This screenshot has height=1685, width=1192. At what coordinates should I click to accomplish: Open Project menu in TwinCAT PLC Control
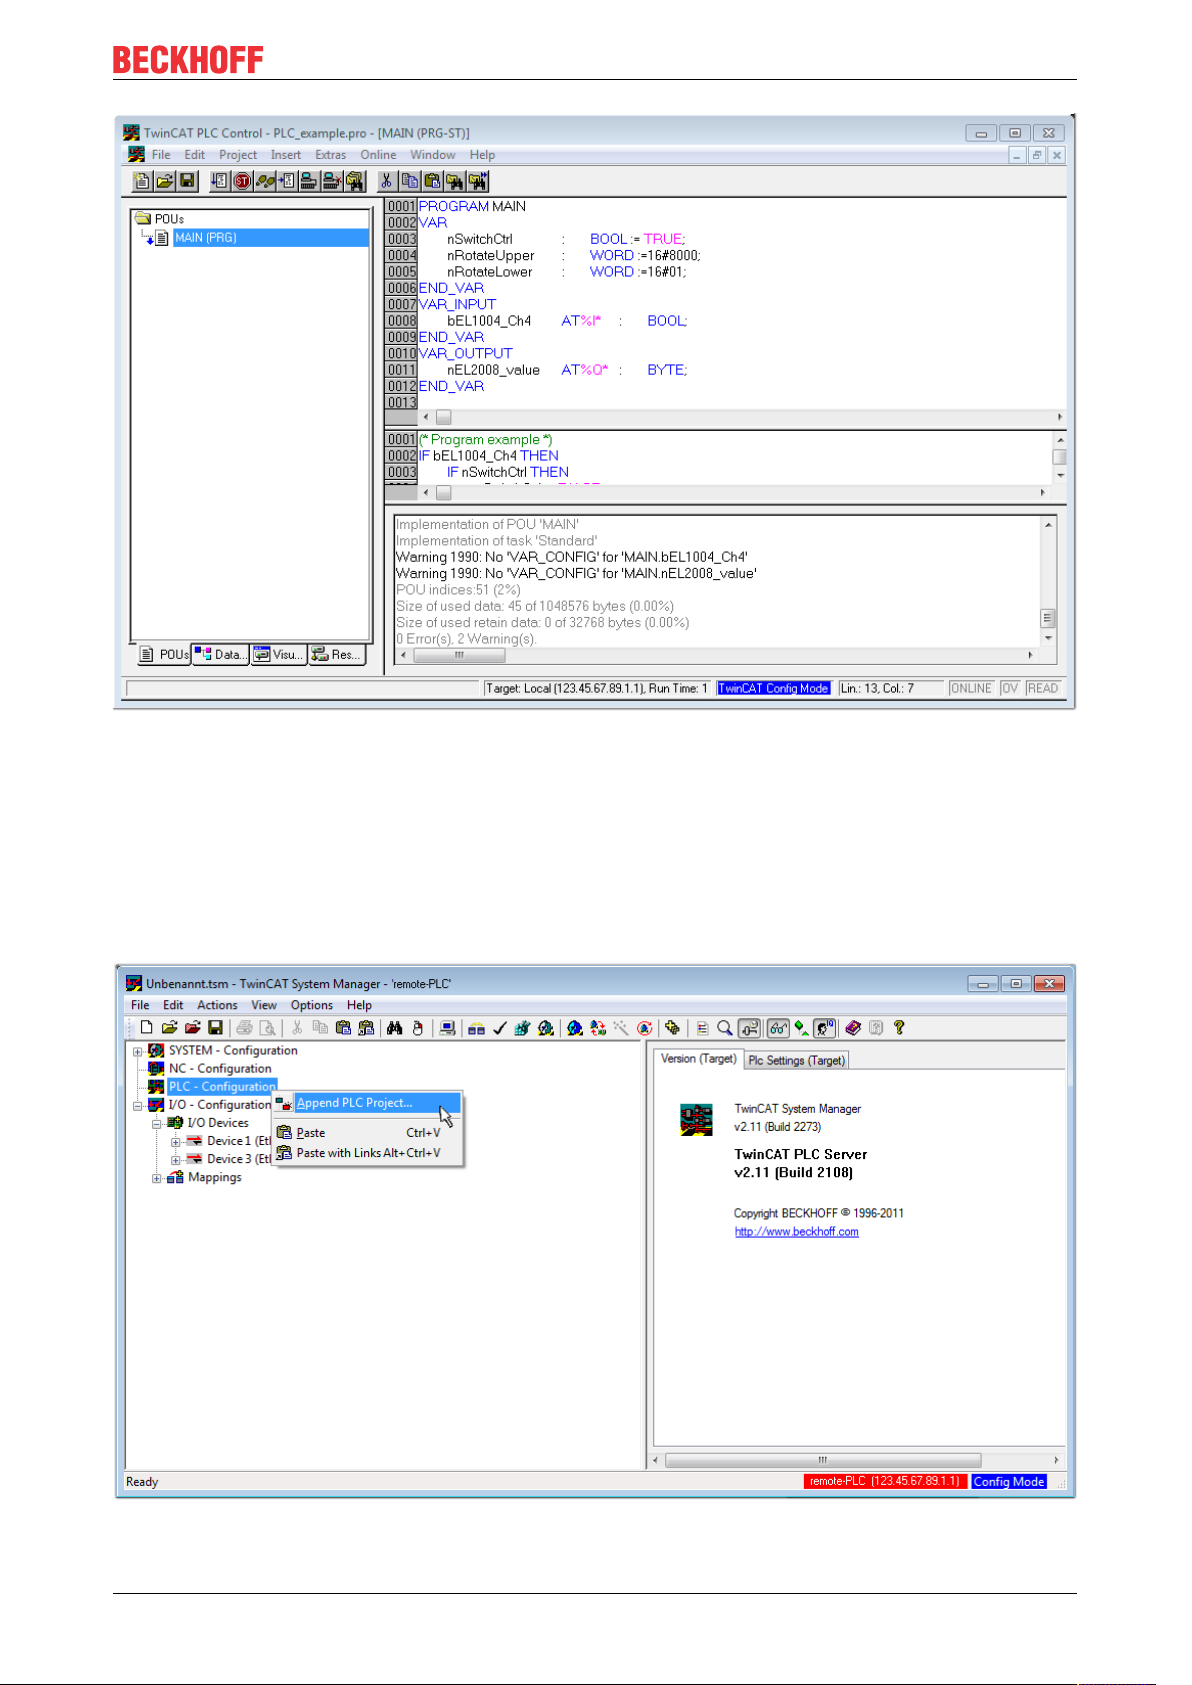[x=238, y=155]
